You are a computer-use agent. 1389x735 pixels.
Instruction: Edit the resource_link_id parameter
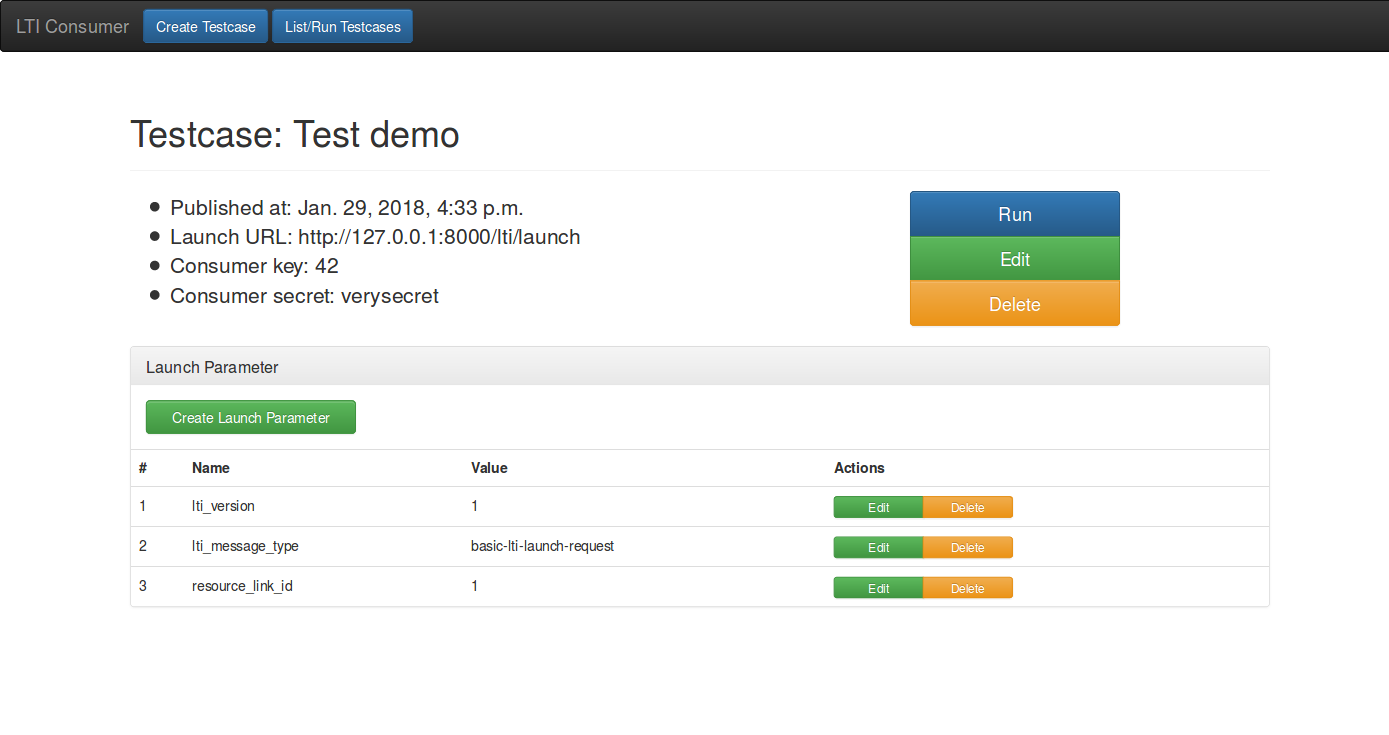point(878,588)
